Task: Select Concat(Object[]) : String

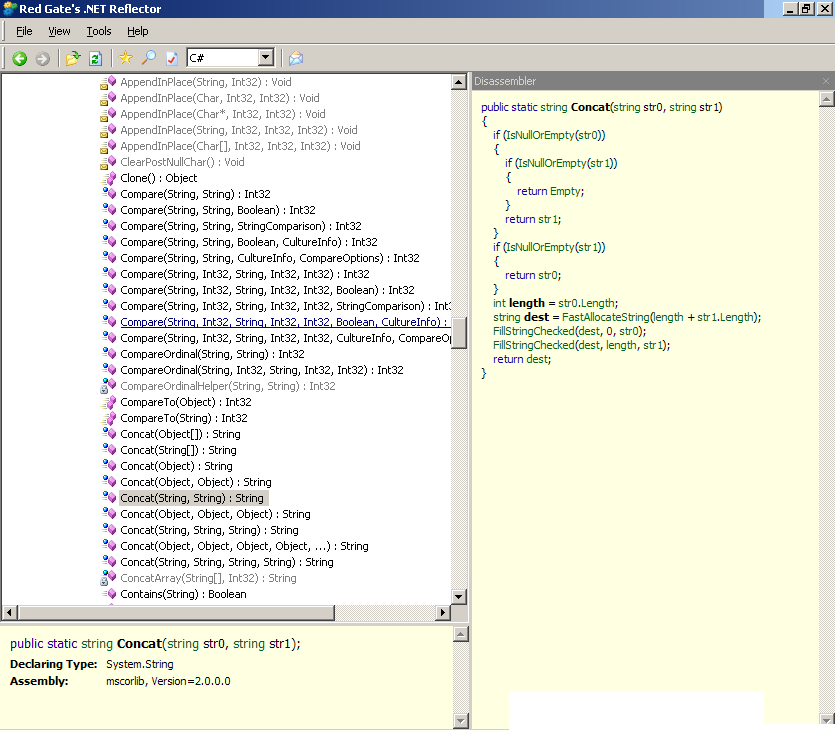Action: [x=181, y=434]
